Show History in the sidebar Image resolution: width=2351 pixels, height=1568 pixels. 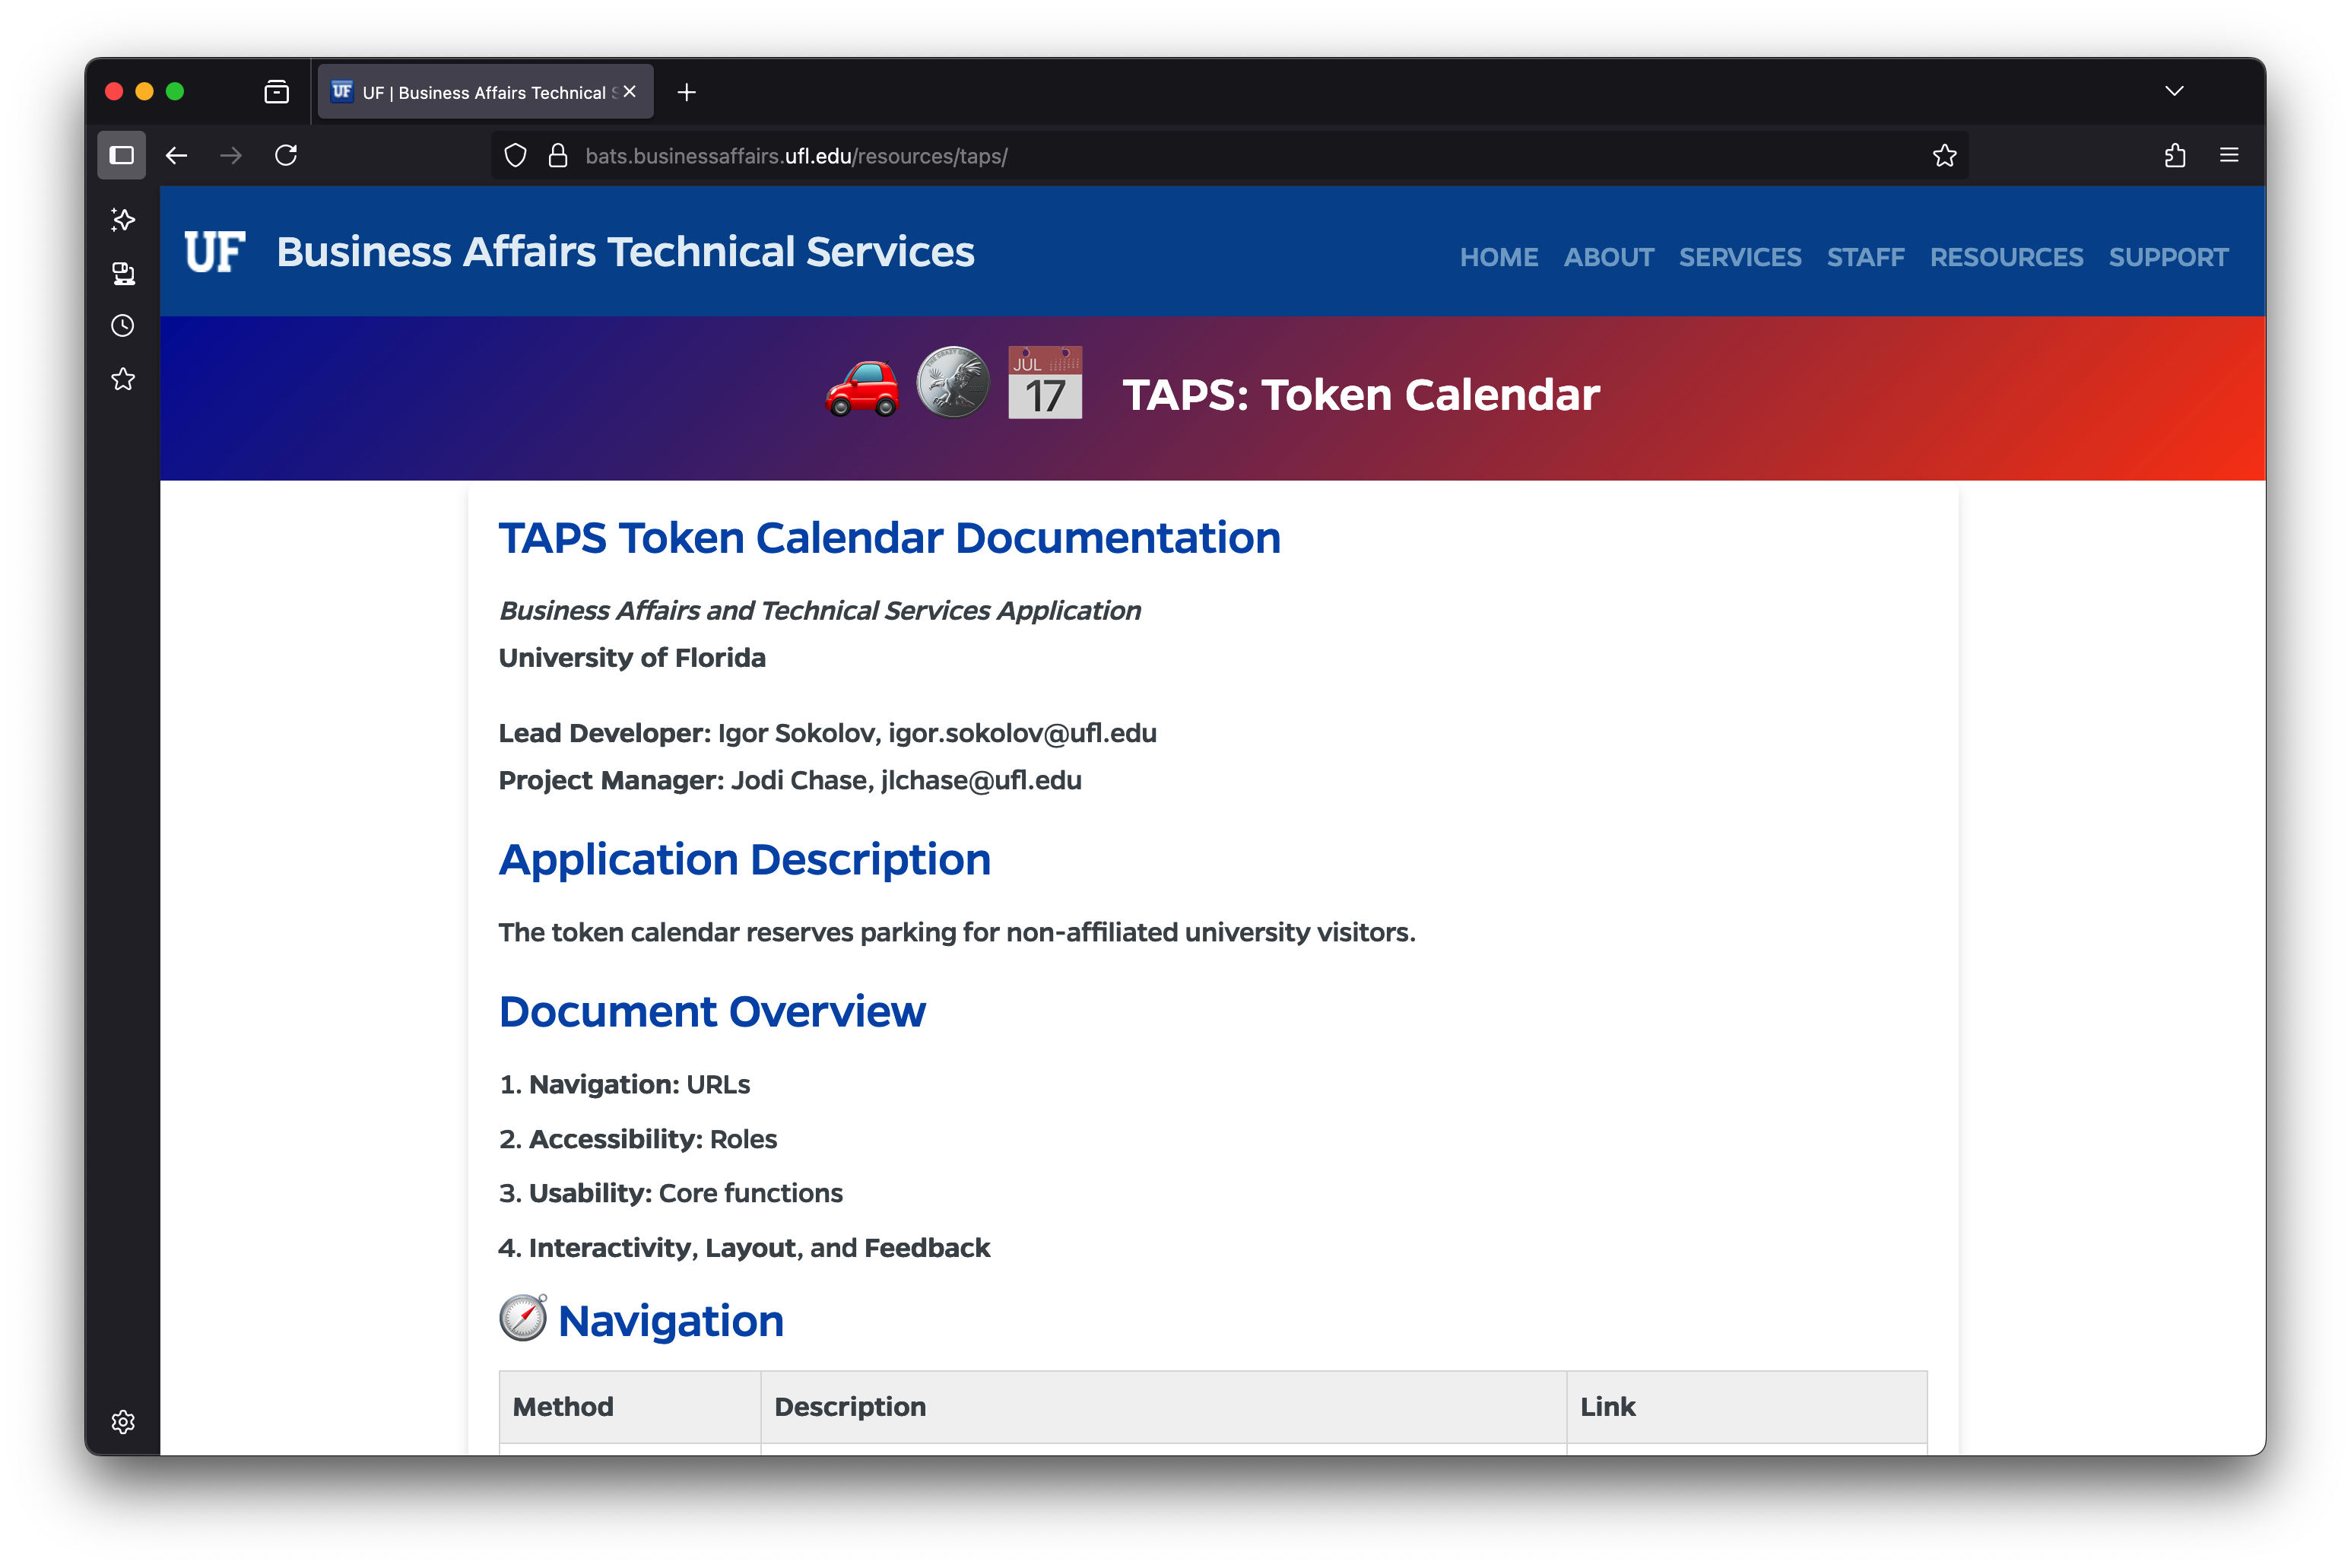[x=123, y=326]
